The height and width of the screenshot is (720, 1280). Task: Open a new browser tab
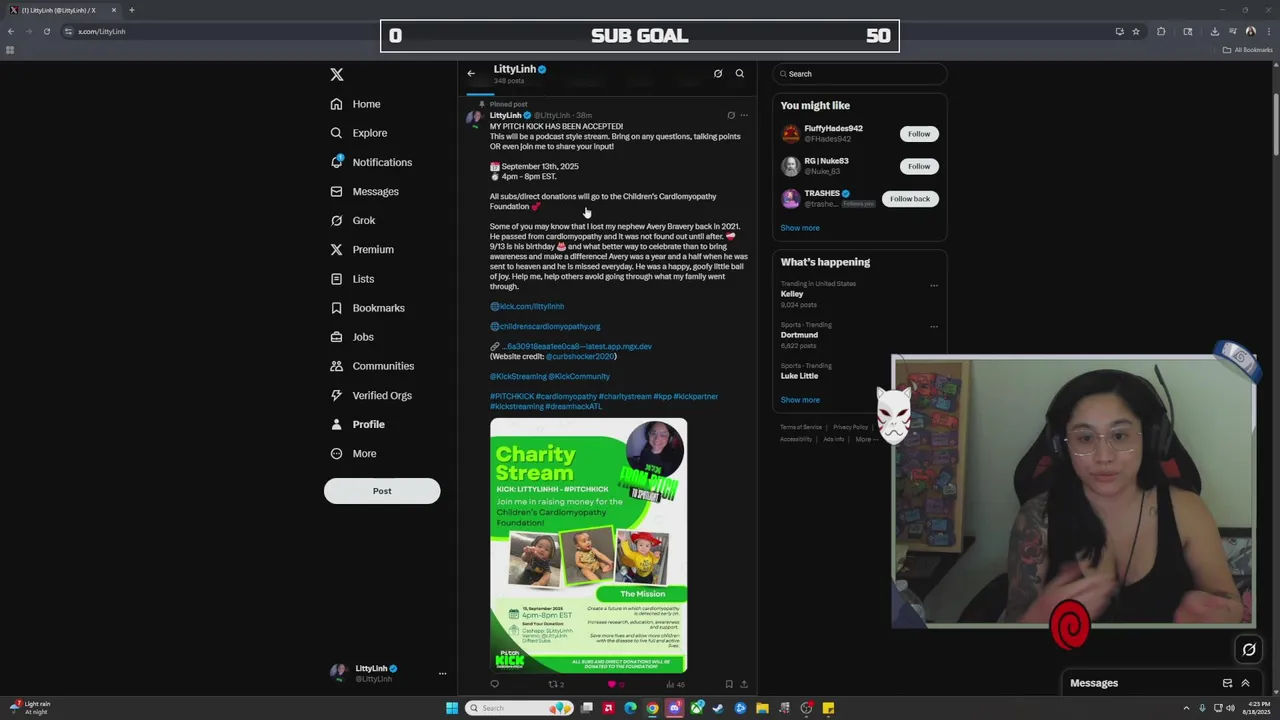(131, 10)
